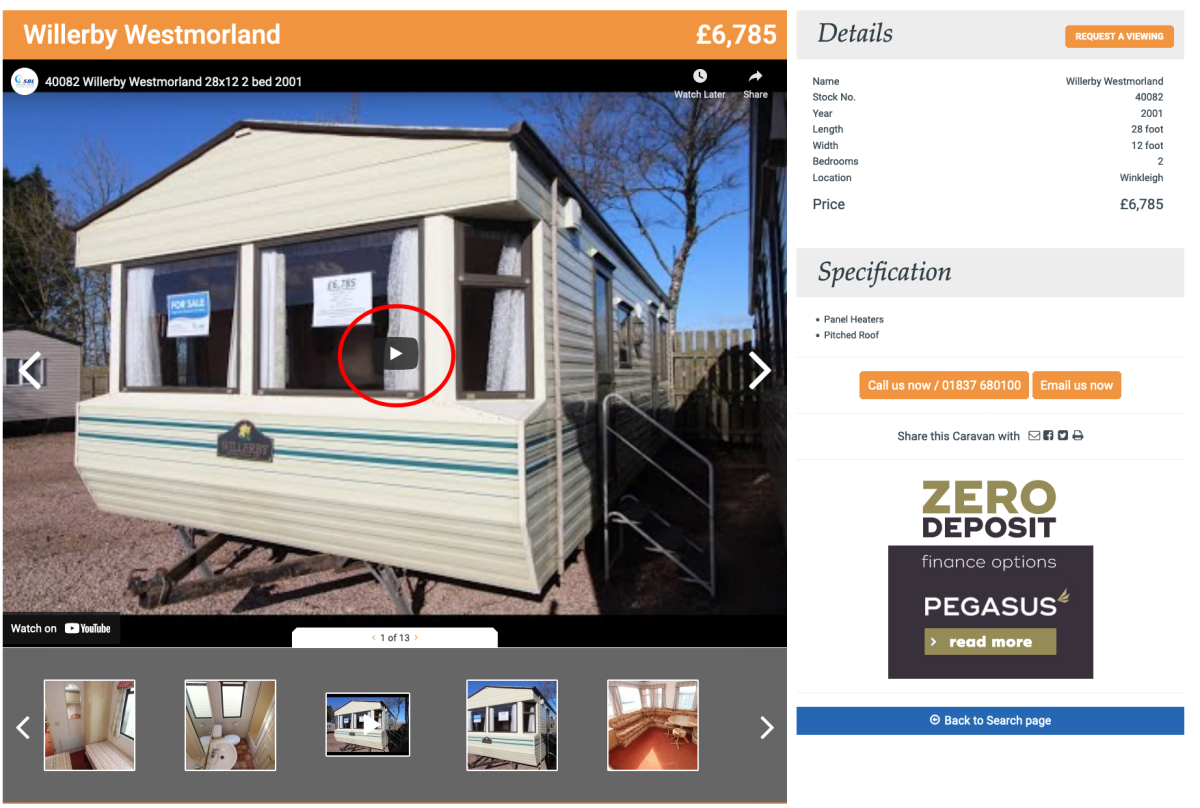1200x808 pixels.
Task: Click Call us now / 01837 680100
Action: click(x=944, y=385)
